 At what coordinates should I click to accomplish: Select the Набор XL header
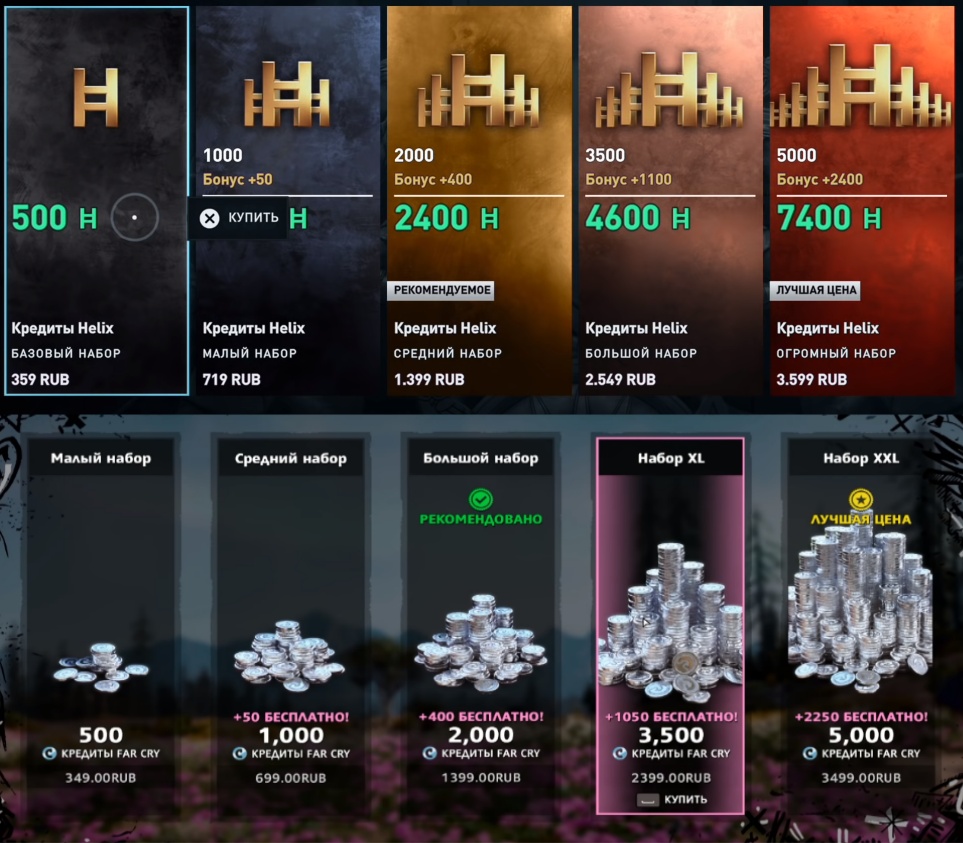[671, 458]
